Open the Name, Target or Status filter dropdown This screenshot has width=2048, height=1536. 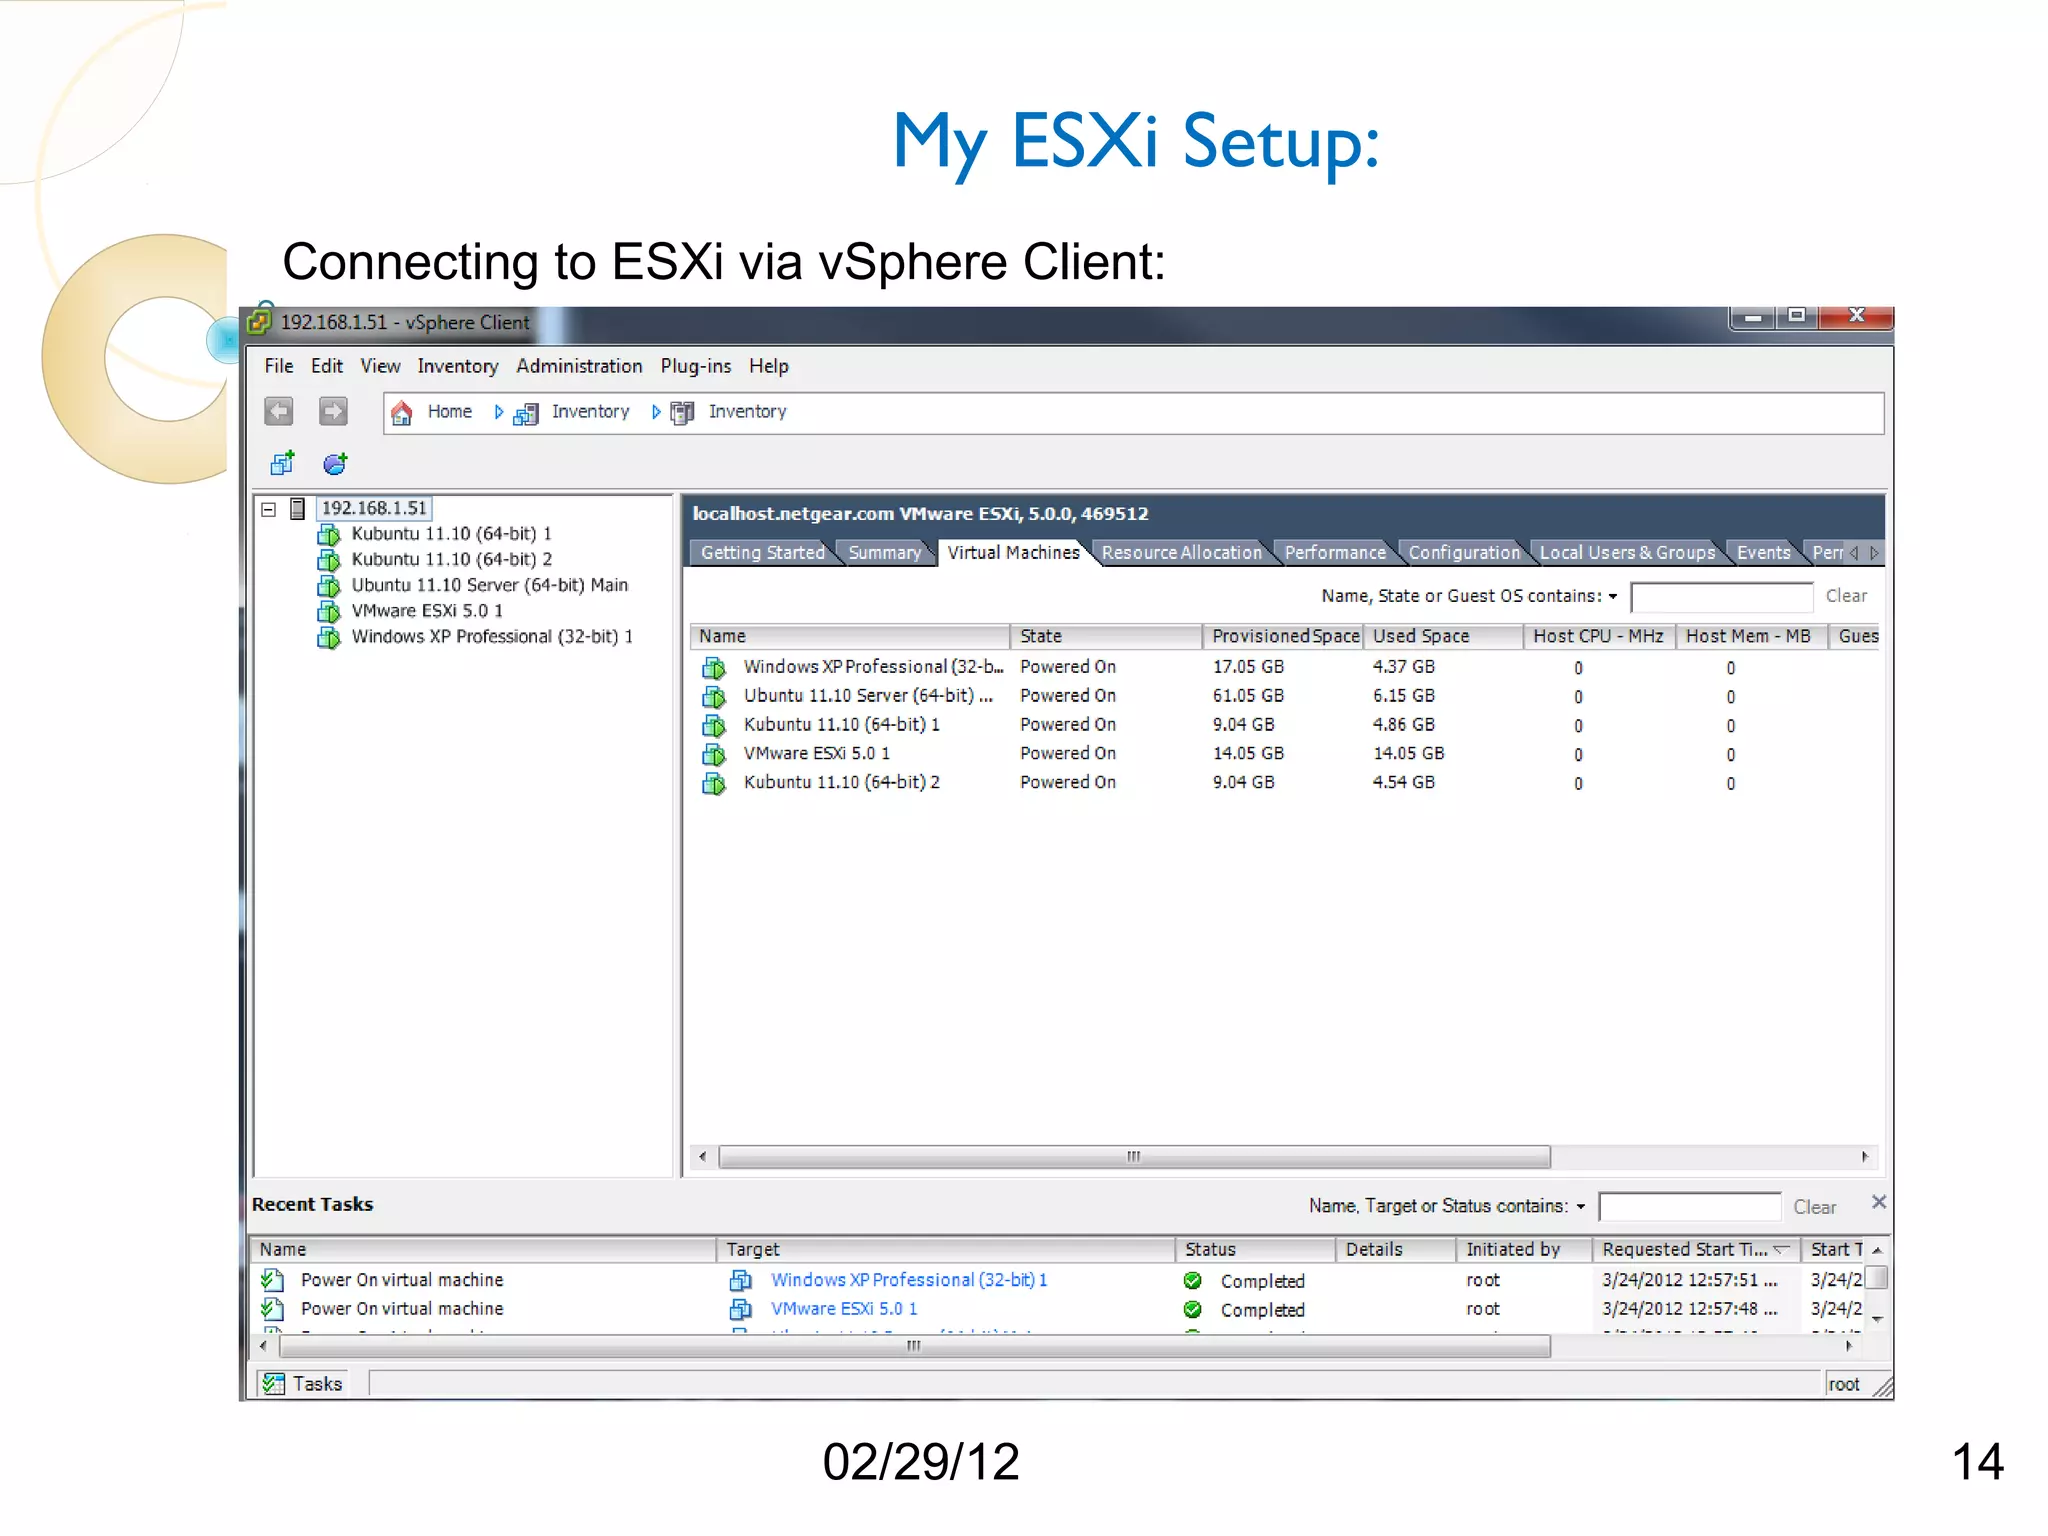(1581, 1207)
